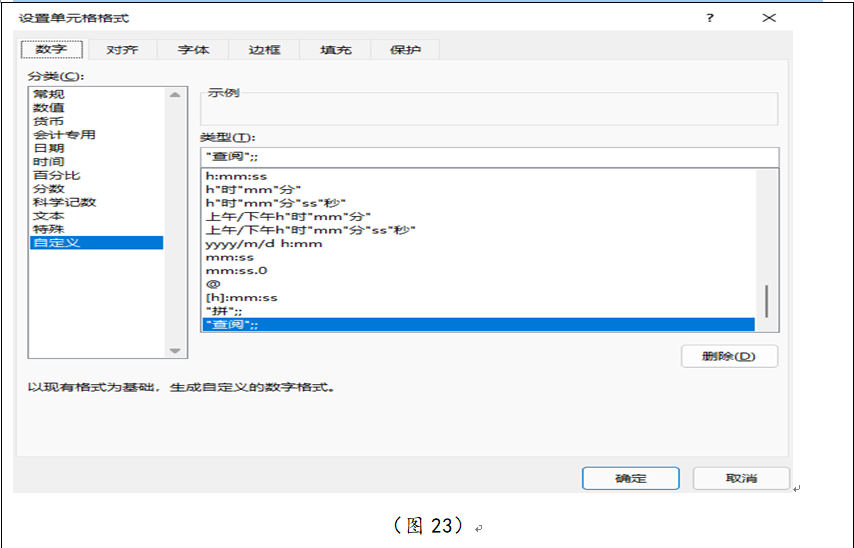Select the 文本 category
This screenshot has height=548, width=854.
(x=48, y=215)
